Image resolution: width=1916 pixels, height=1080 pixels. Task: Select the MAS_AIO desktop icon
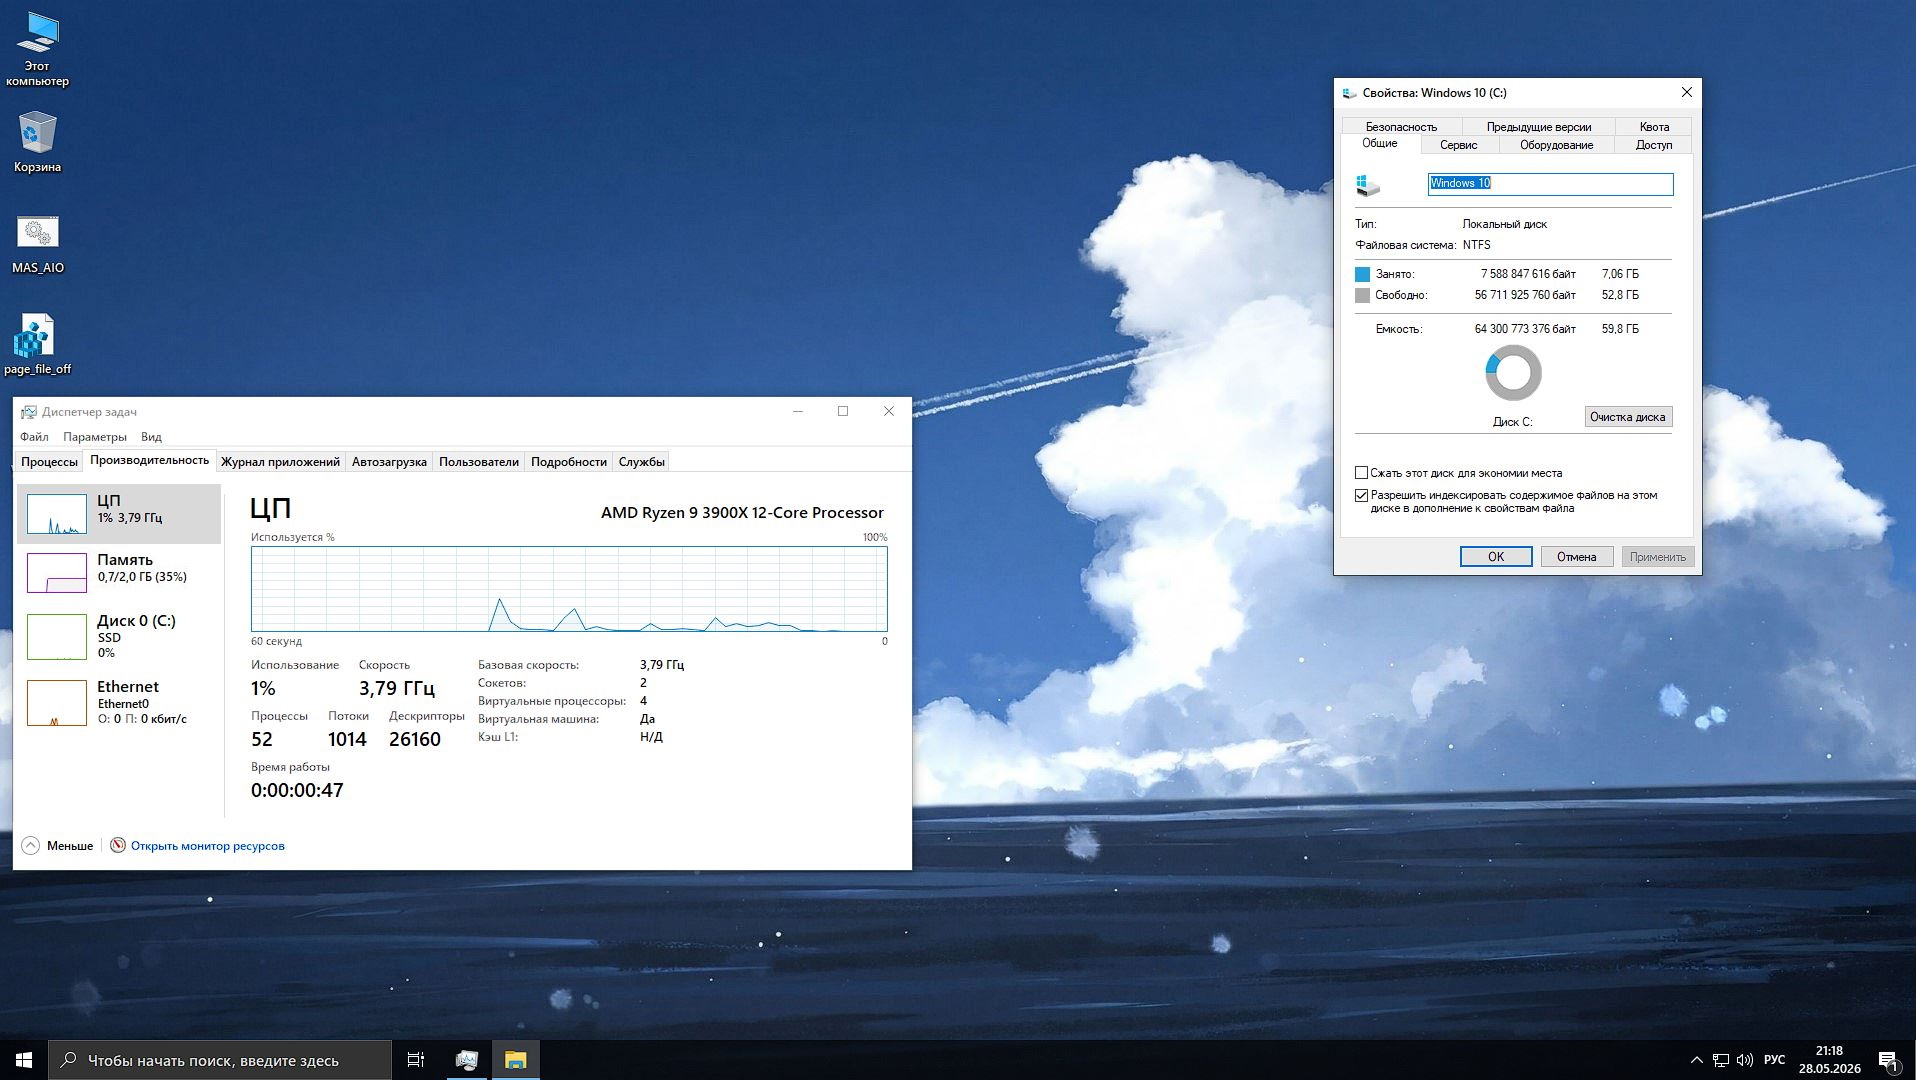pyautogui.click(x=37, y=243)
